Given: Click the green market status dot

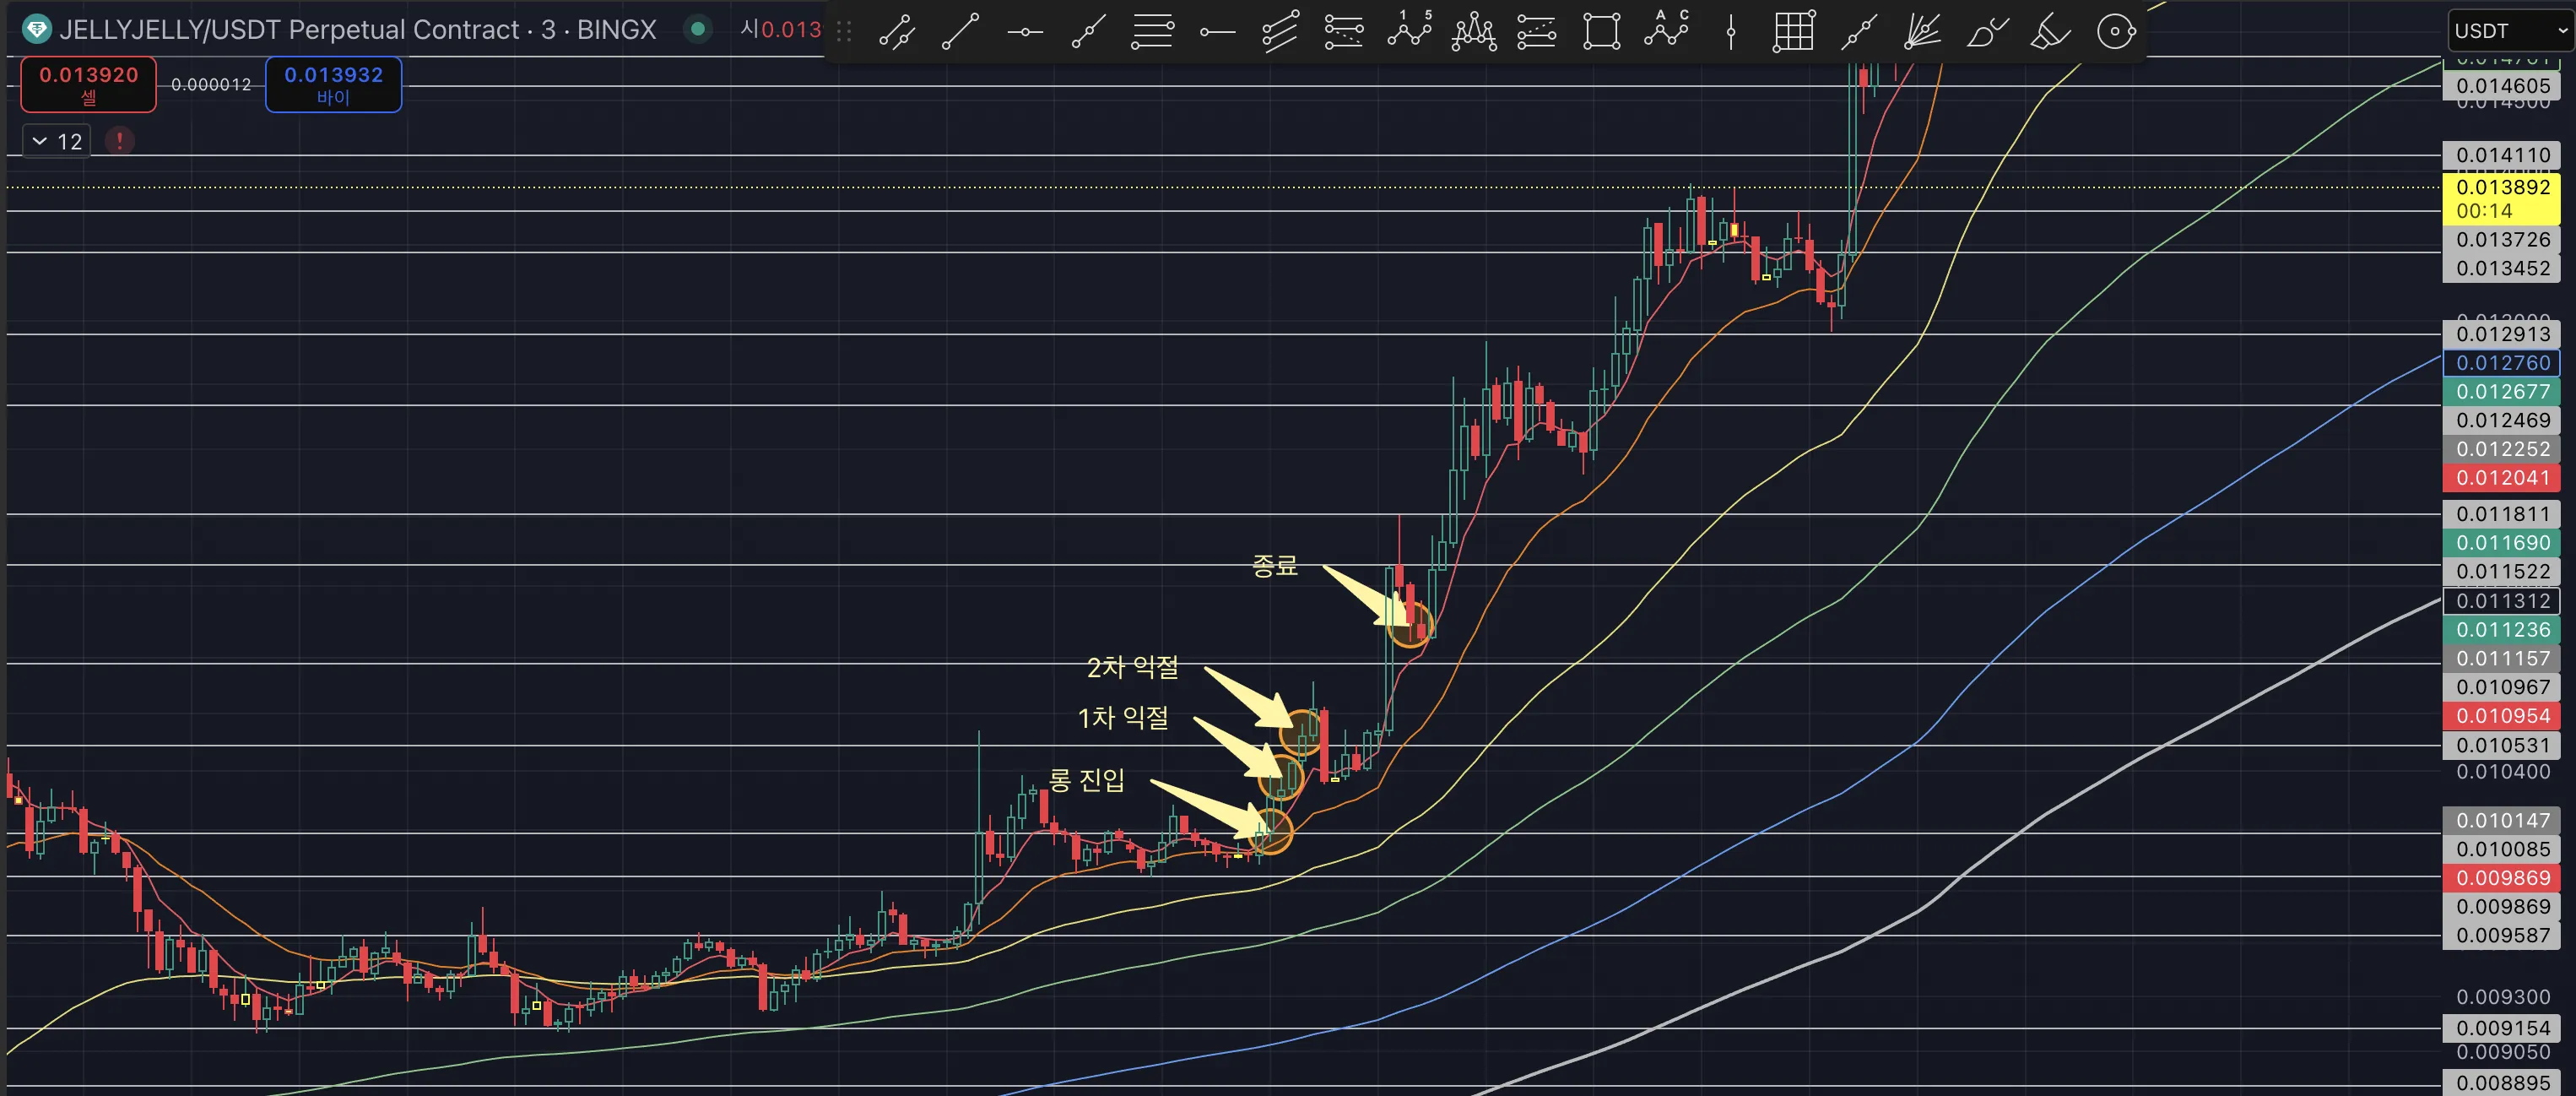Looking at the screenshot, I should [698, 29].
